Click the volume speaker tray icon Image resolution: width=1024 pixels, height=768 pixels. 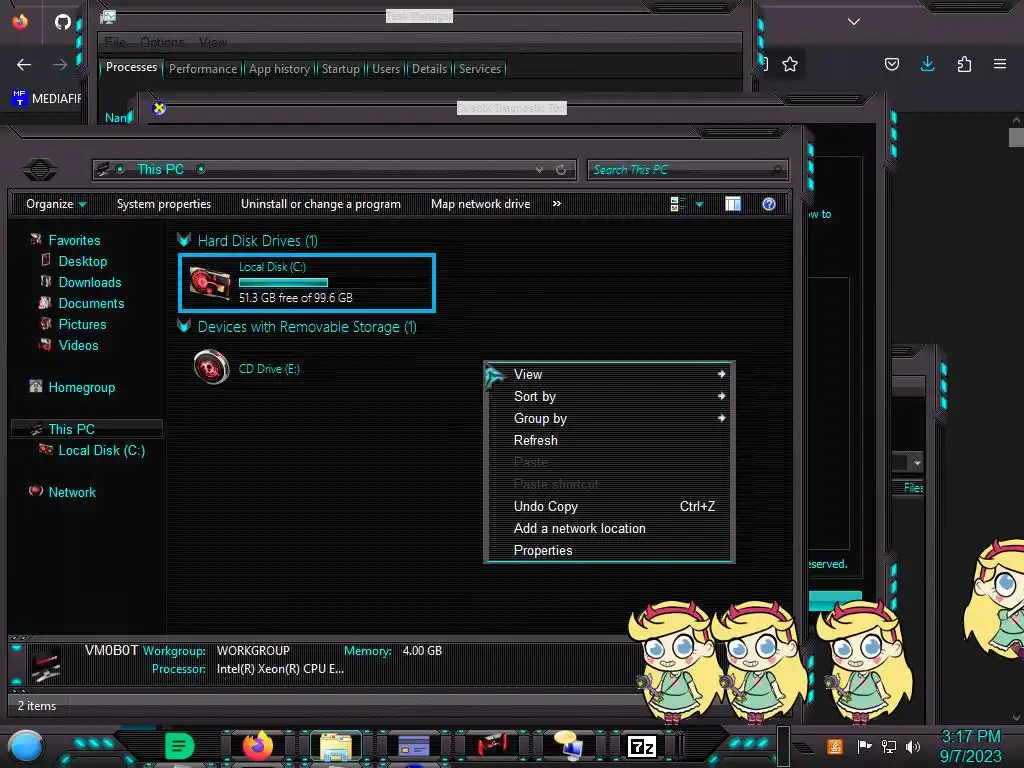tap(913, 746)
